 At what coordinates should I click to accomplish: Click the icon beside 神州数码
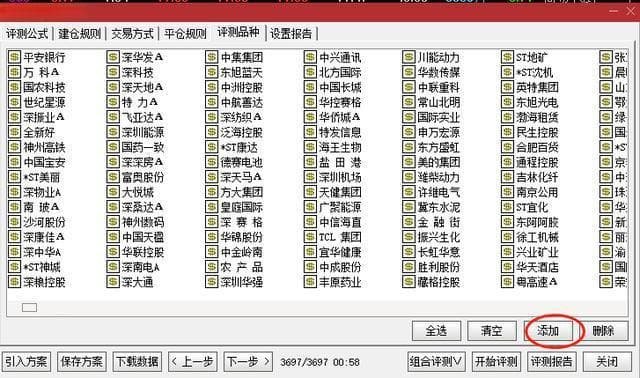[113, 222]
